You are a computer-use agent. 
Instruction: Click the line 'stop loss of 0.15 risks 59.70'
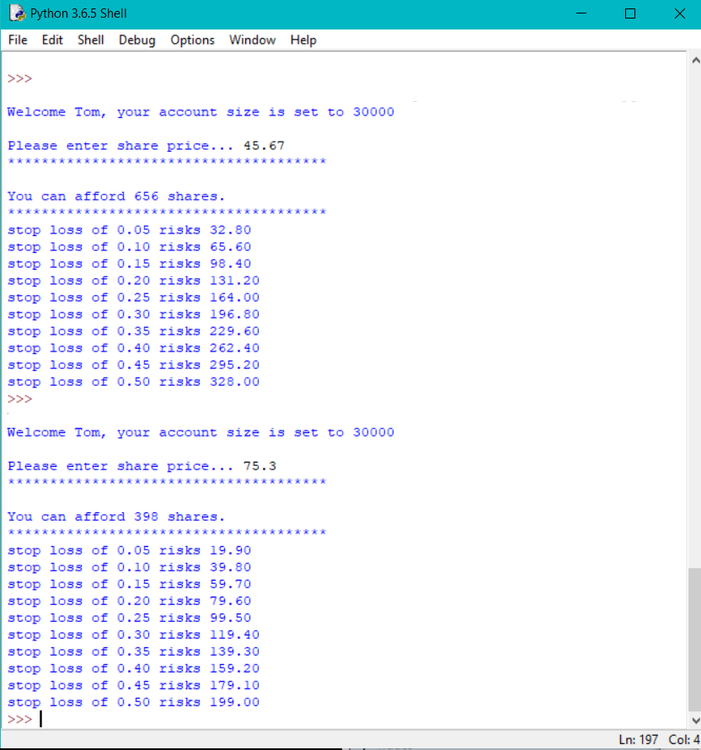click(129, 584)
